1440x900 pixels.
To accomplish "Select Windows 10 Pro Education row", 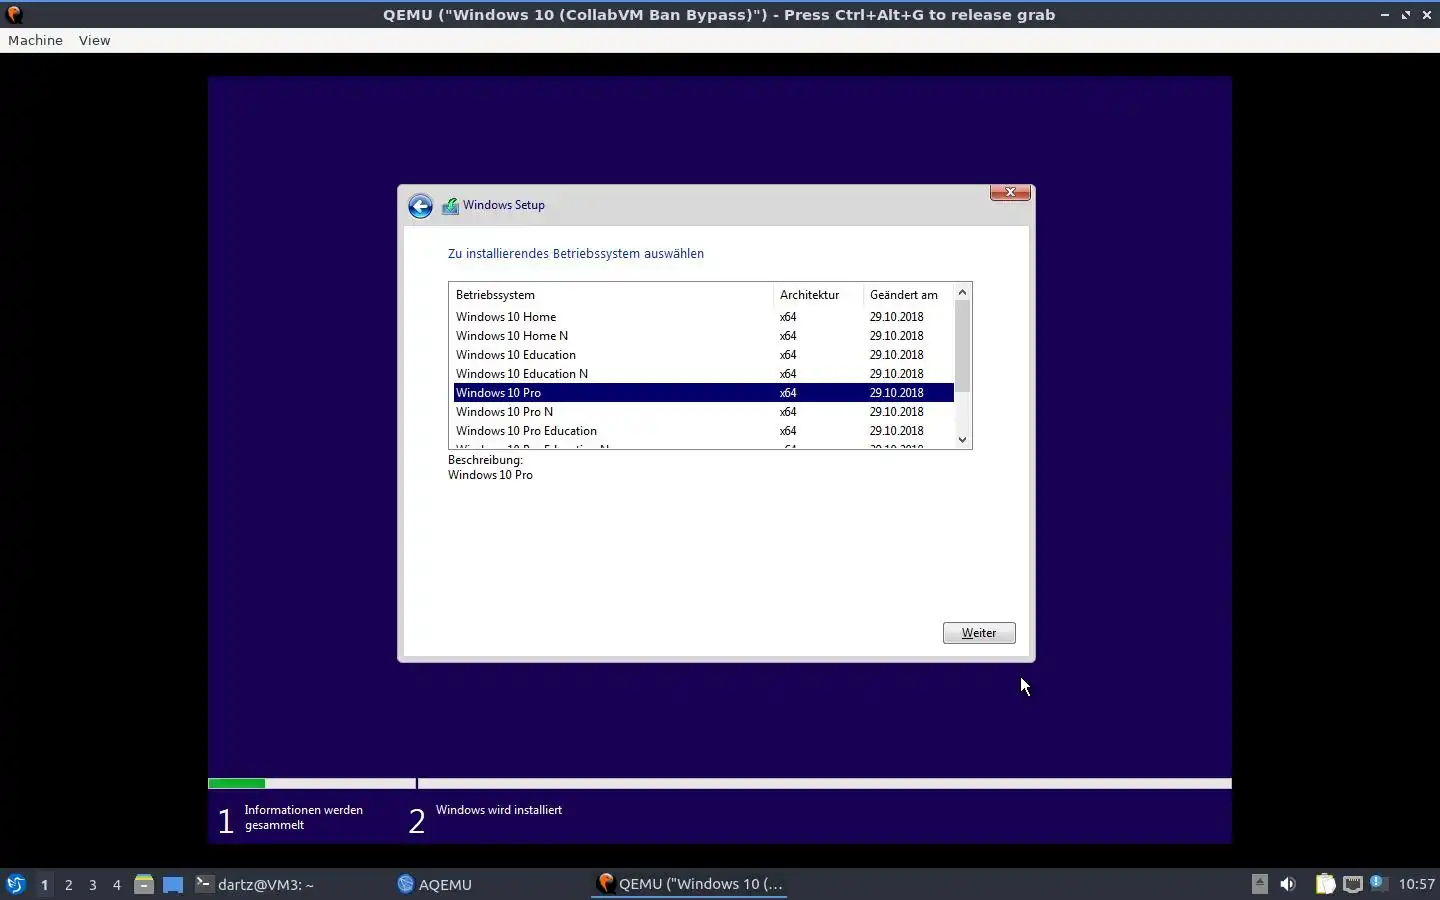I will (x=703, y=431).
